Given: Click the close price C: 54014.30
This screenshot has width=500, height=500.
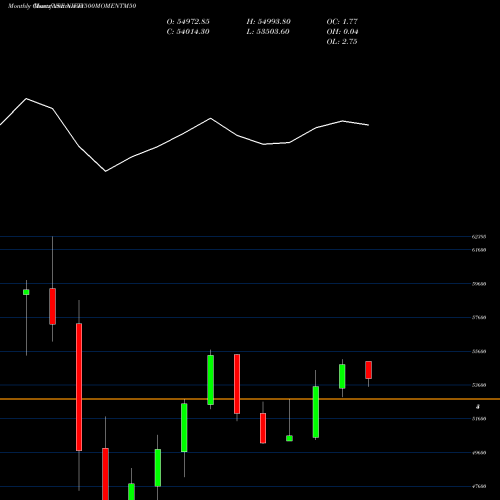Looking at the screenshot, I should coord(188,32).
